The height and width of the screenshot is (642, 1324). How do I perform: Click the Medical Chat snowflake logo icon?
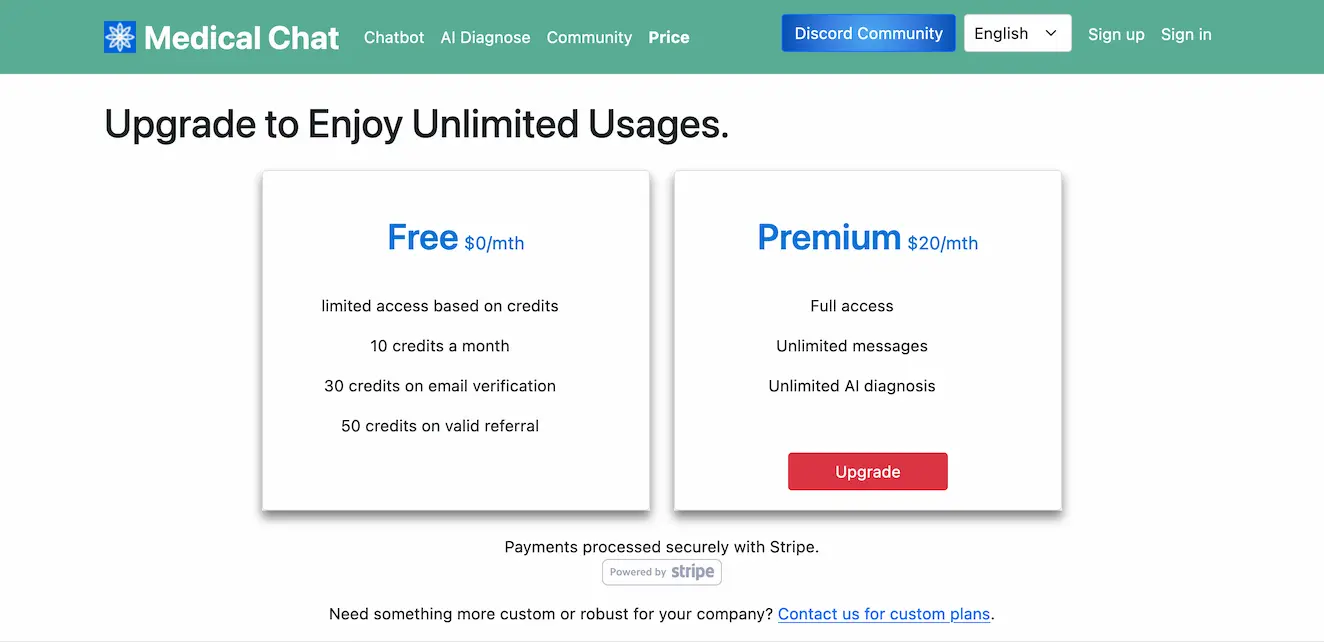coord(120,37)
